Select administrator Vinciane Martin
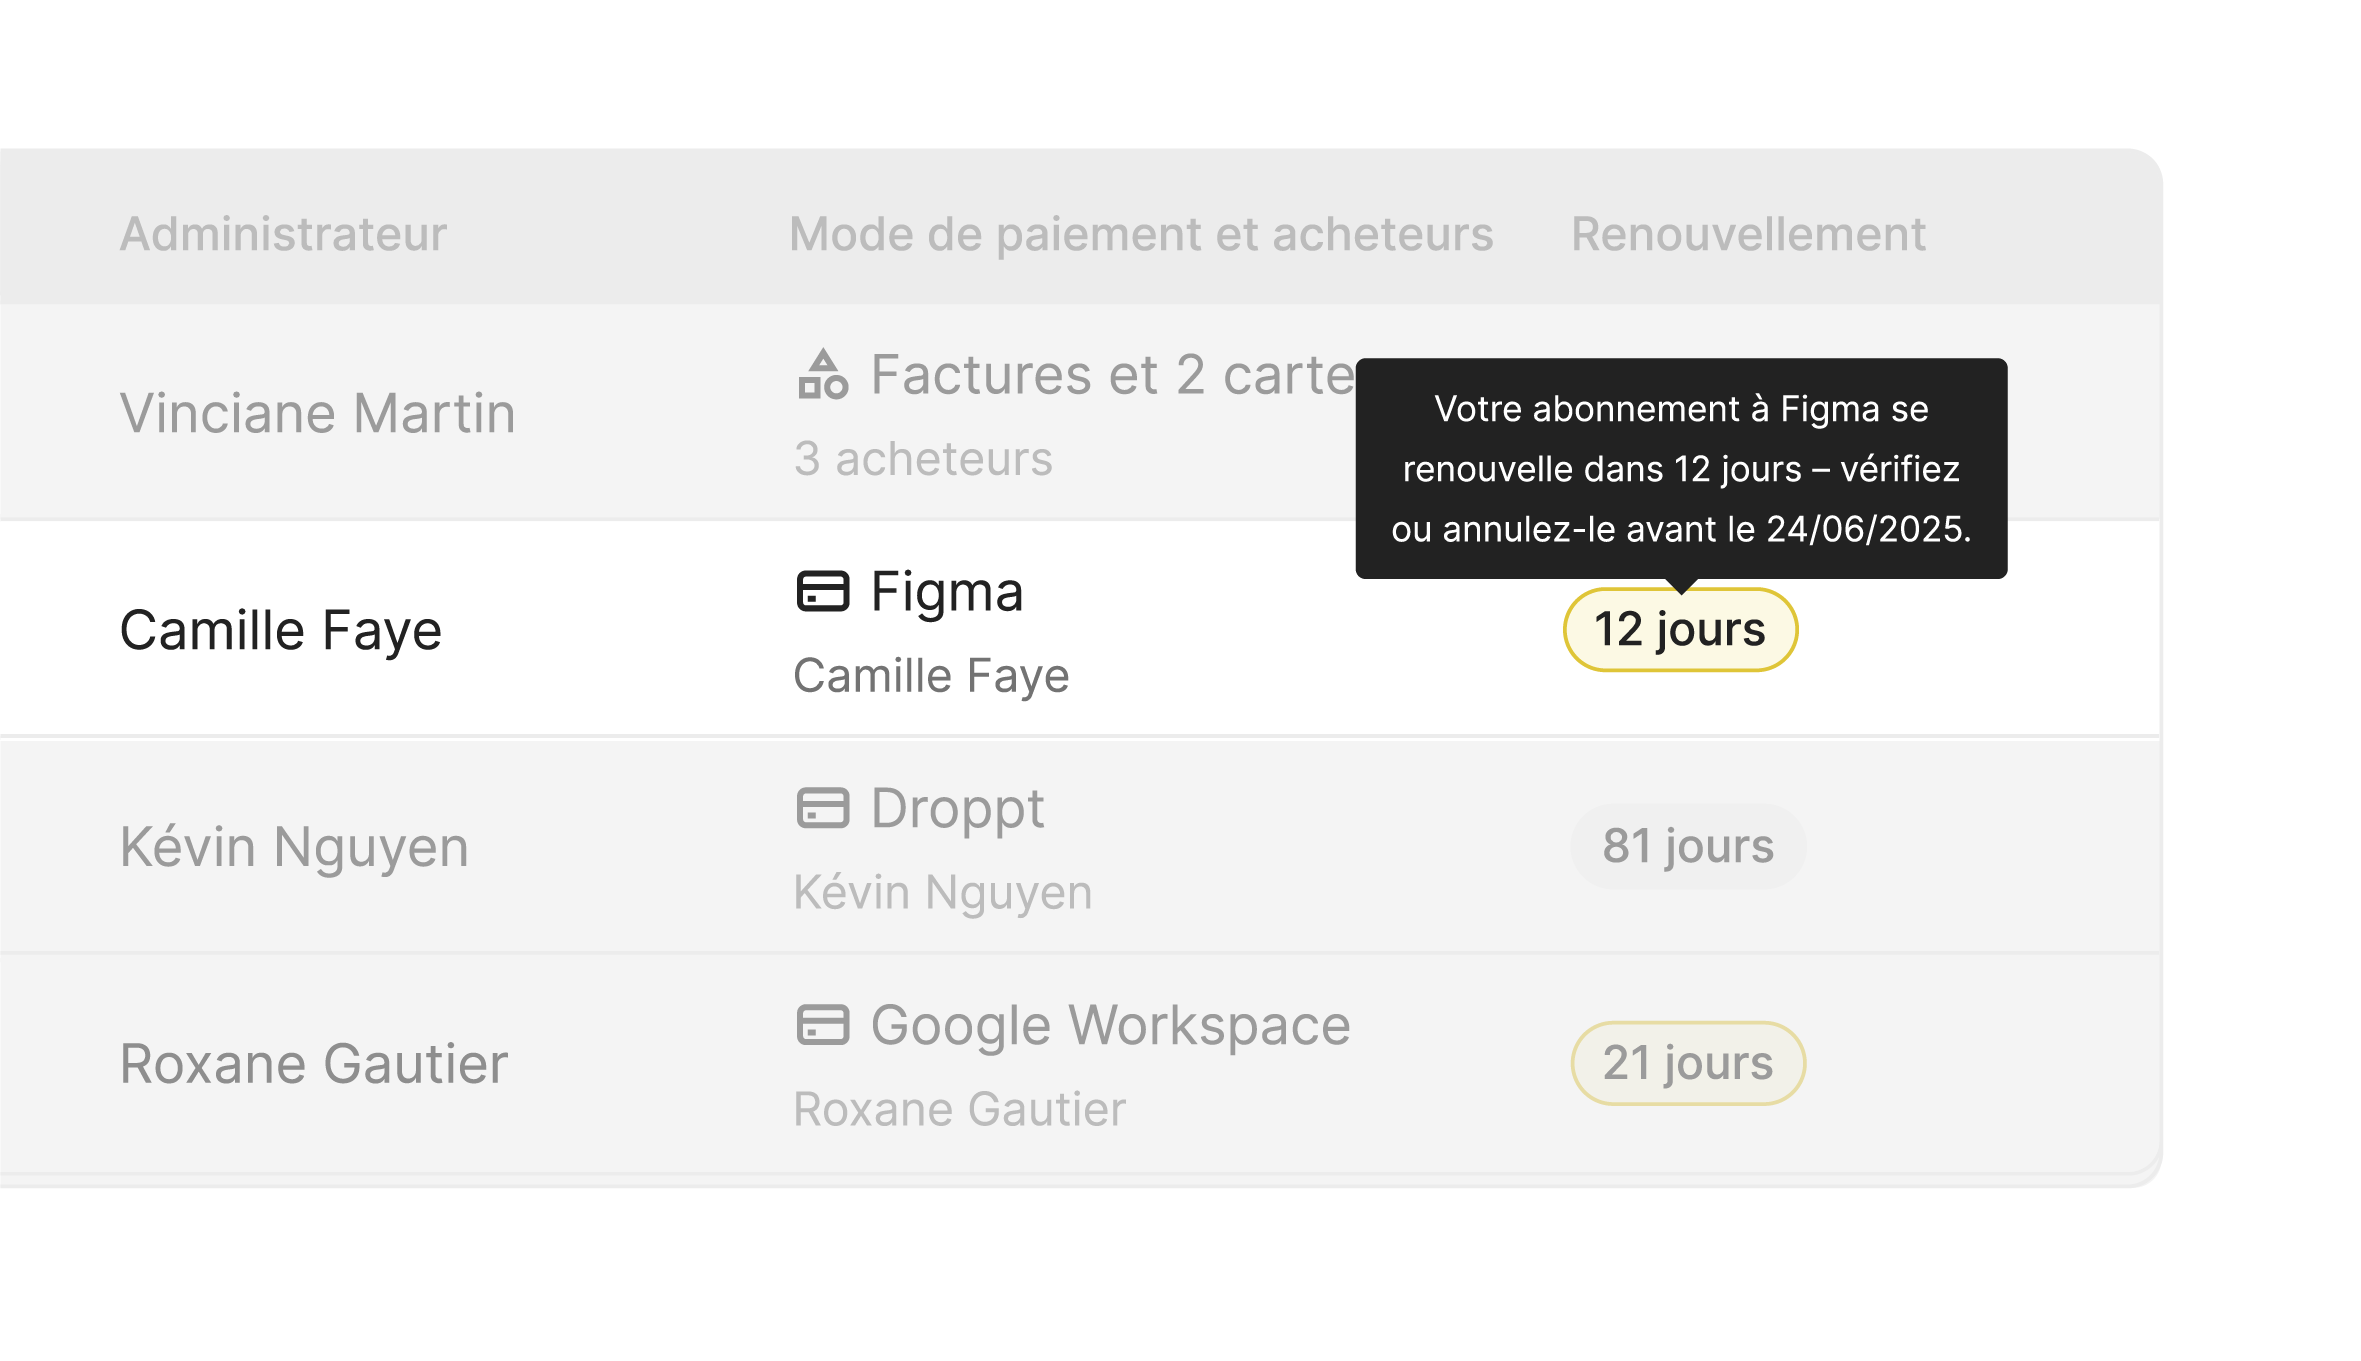 click(318, 413)
